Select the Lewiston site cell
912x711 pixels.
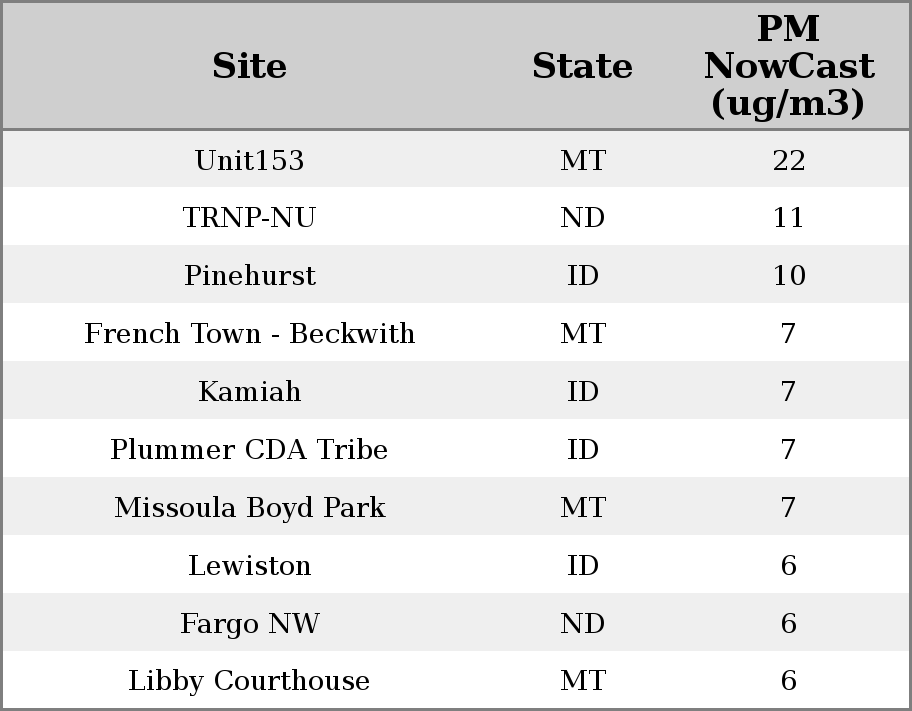click(249, 566)
